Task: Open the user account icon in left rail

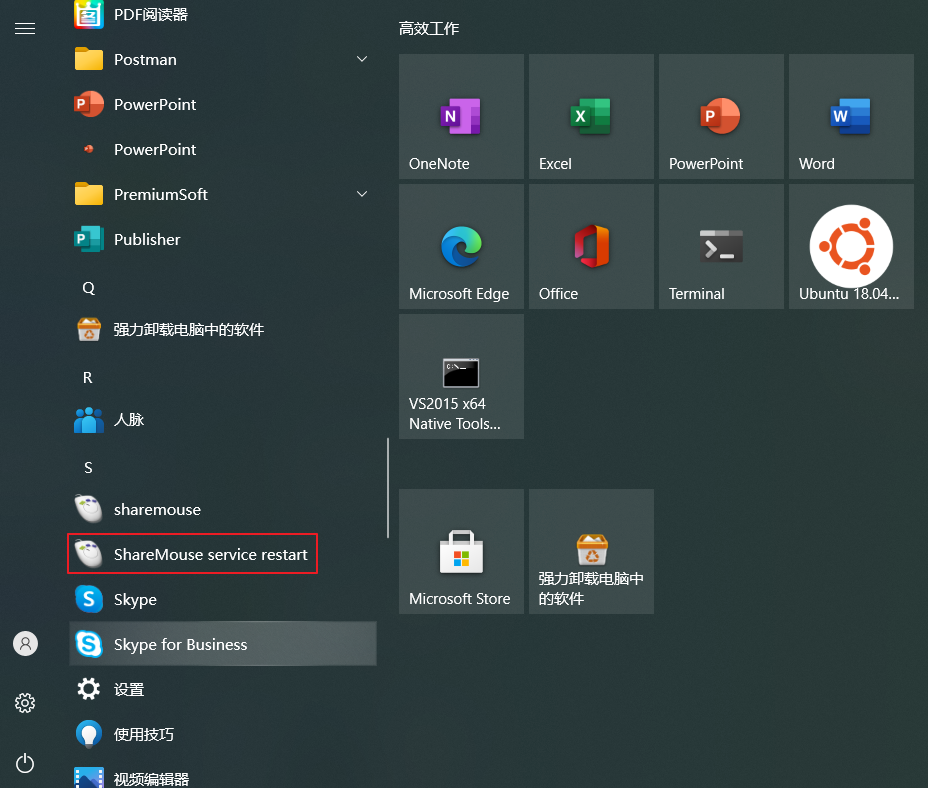Action: coord(25,644)
